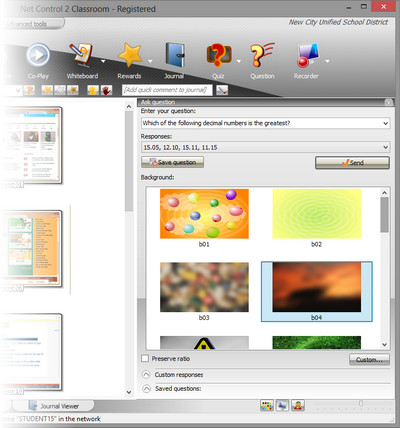This screenshot has height=428, width=400.
Task: Adjust the thumbnail size slider
Action: (x=361, y=404)
